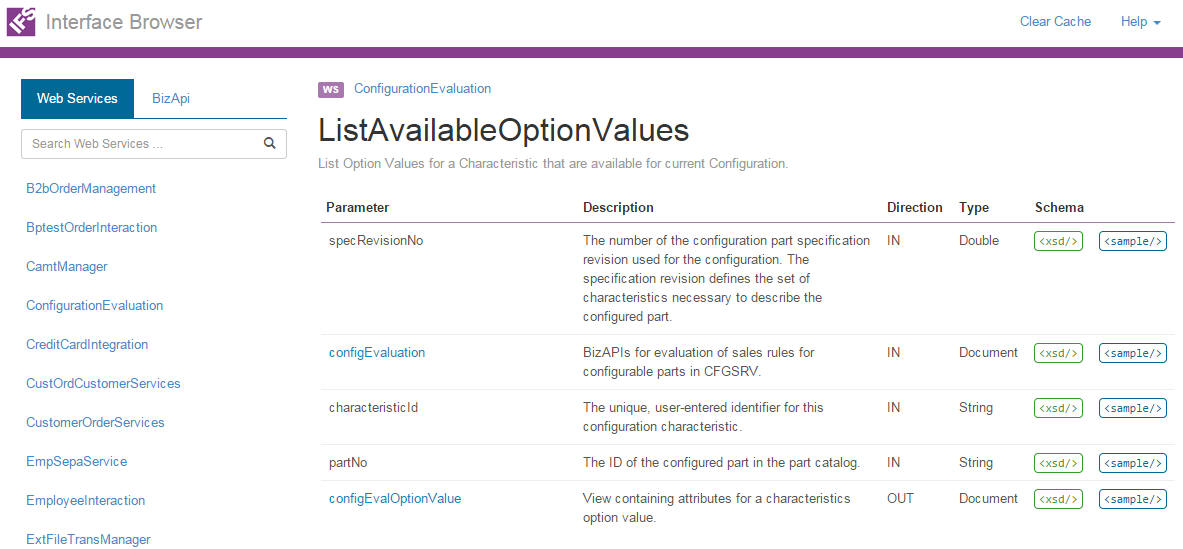Select the Web Services tab
Image resolution: width=1183 pixels, height=549 pixels.
coord(77,98)
